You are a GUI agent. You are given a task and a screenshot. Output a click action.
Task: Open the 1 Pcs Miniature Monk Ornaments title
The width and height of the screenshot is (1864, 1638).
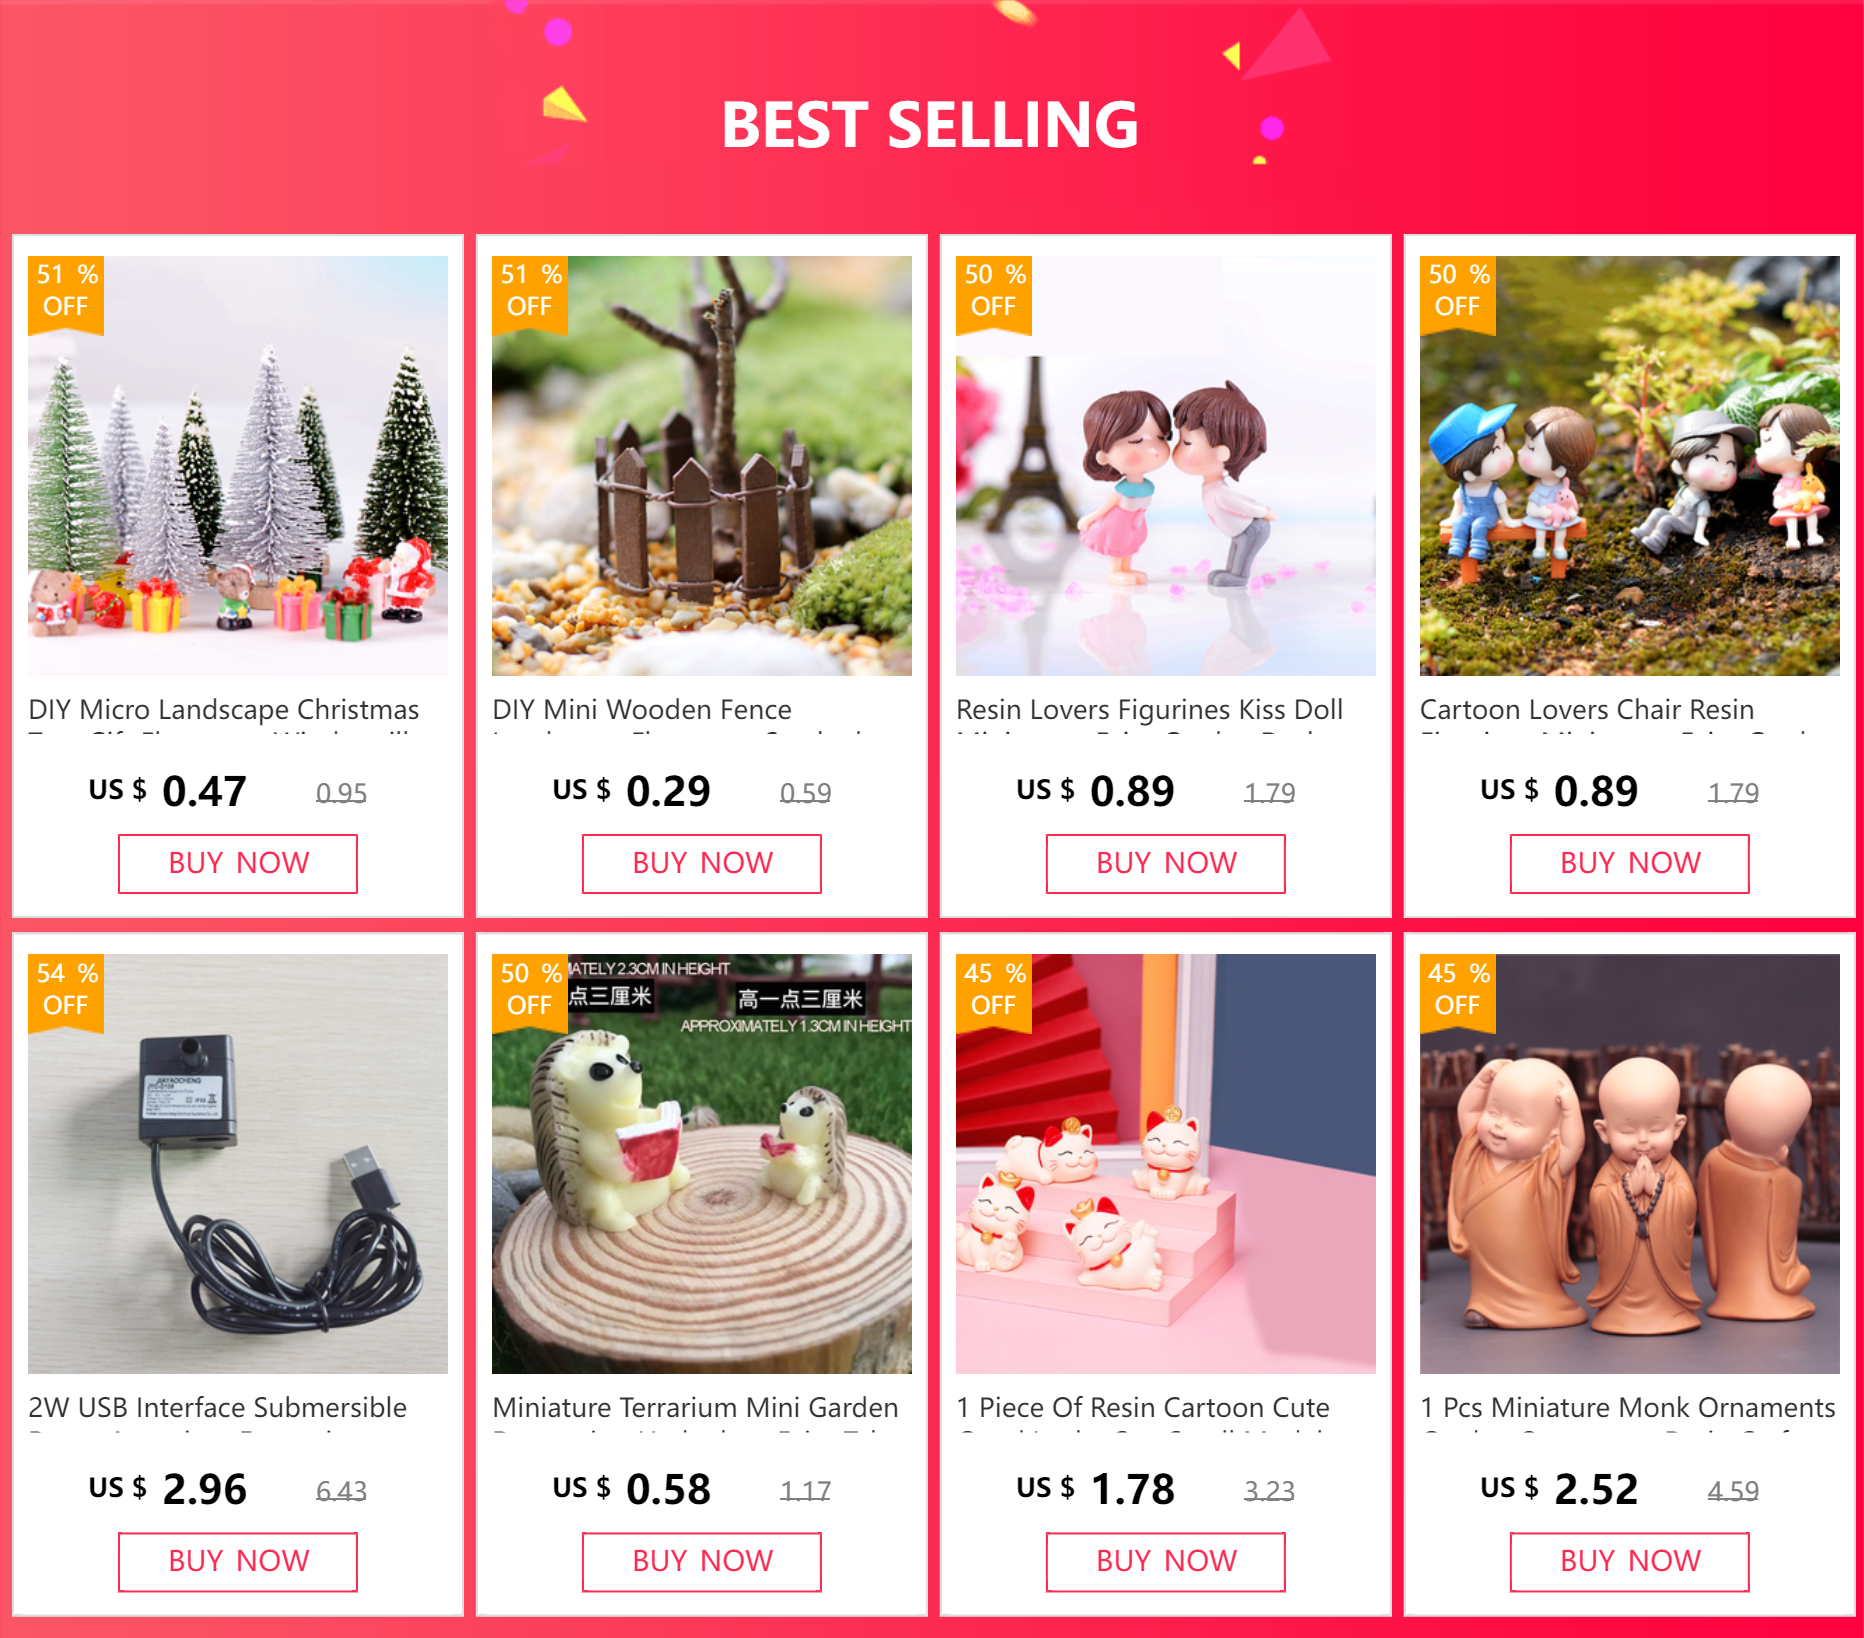click(x=1628, y=1408)
